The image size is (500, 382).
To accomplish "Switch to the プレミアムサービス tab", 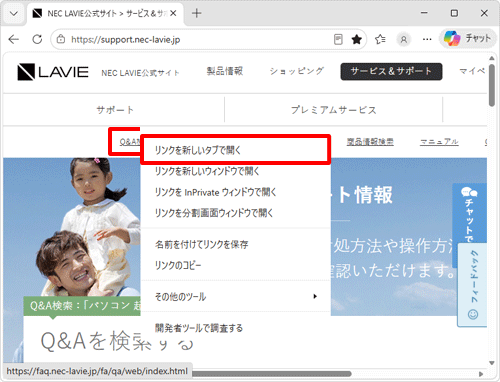I will coord(334,110).
